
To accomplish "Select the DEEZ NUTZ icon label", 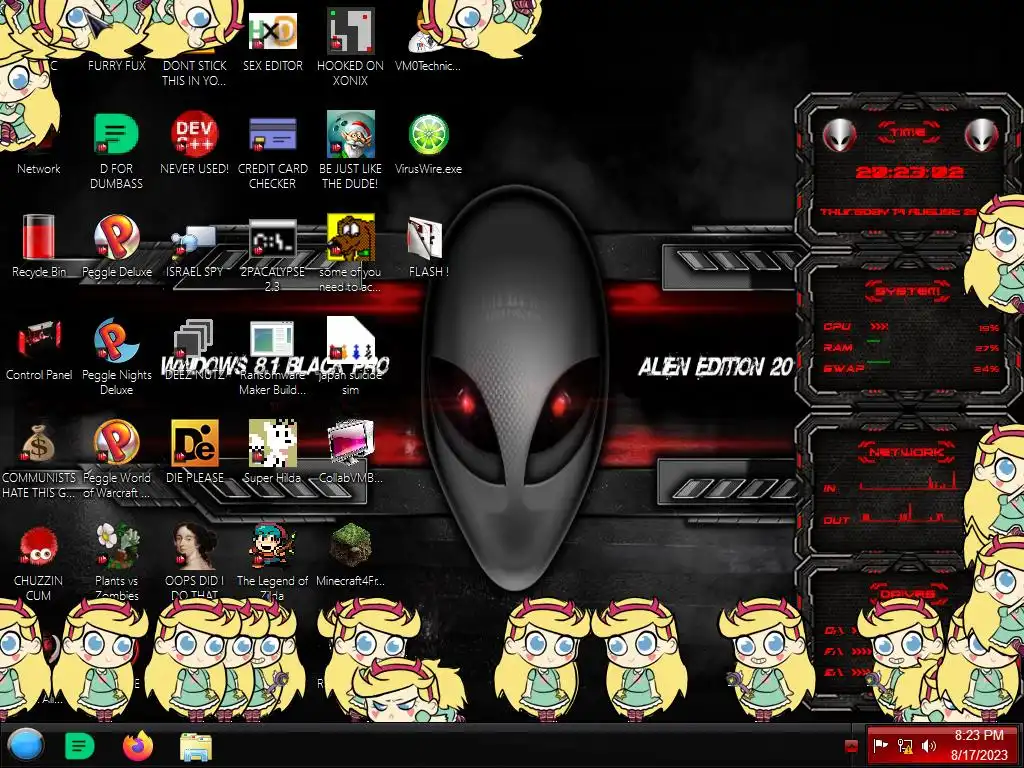I will [195, 375].
